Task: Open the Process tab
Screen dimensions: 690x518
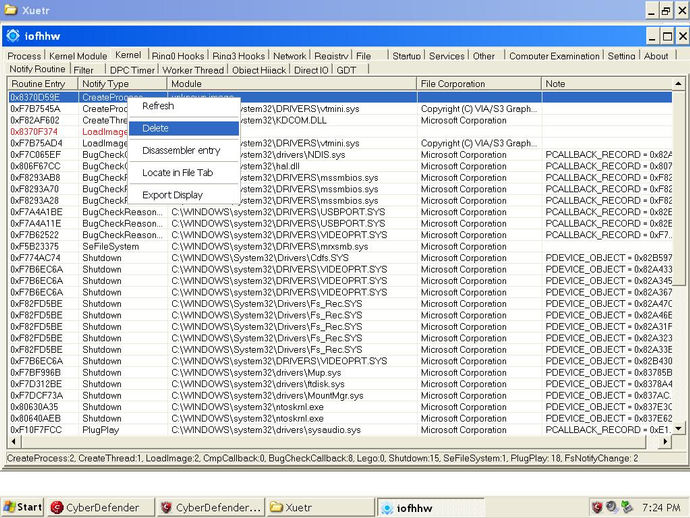Action: point(24,56)
